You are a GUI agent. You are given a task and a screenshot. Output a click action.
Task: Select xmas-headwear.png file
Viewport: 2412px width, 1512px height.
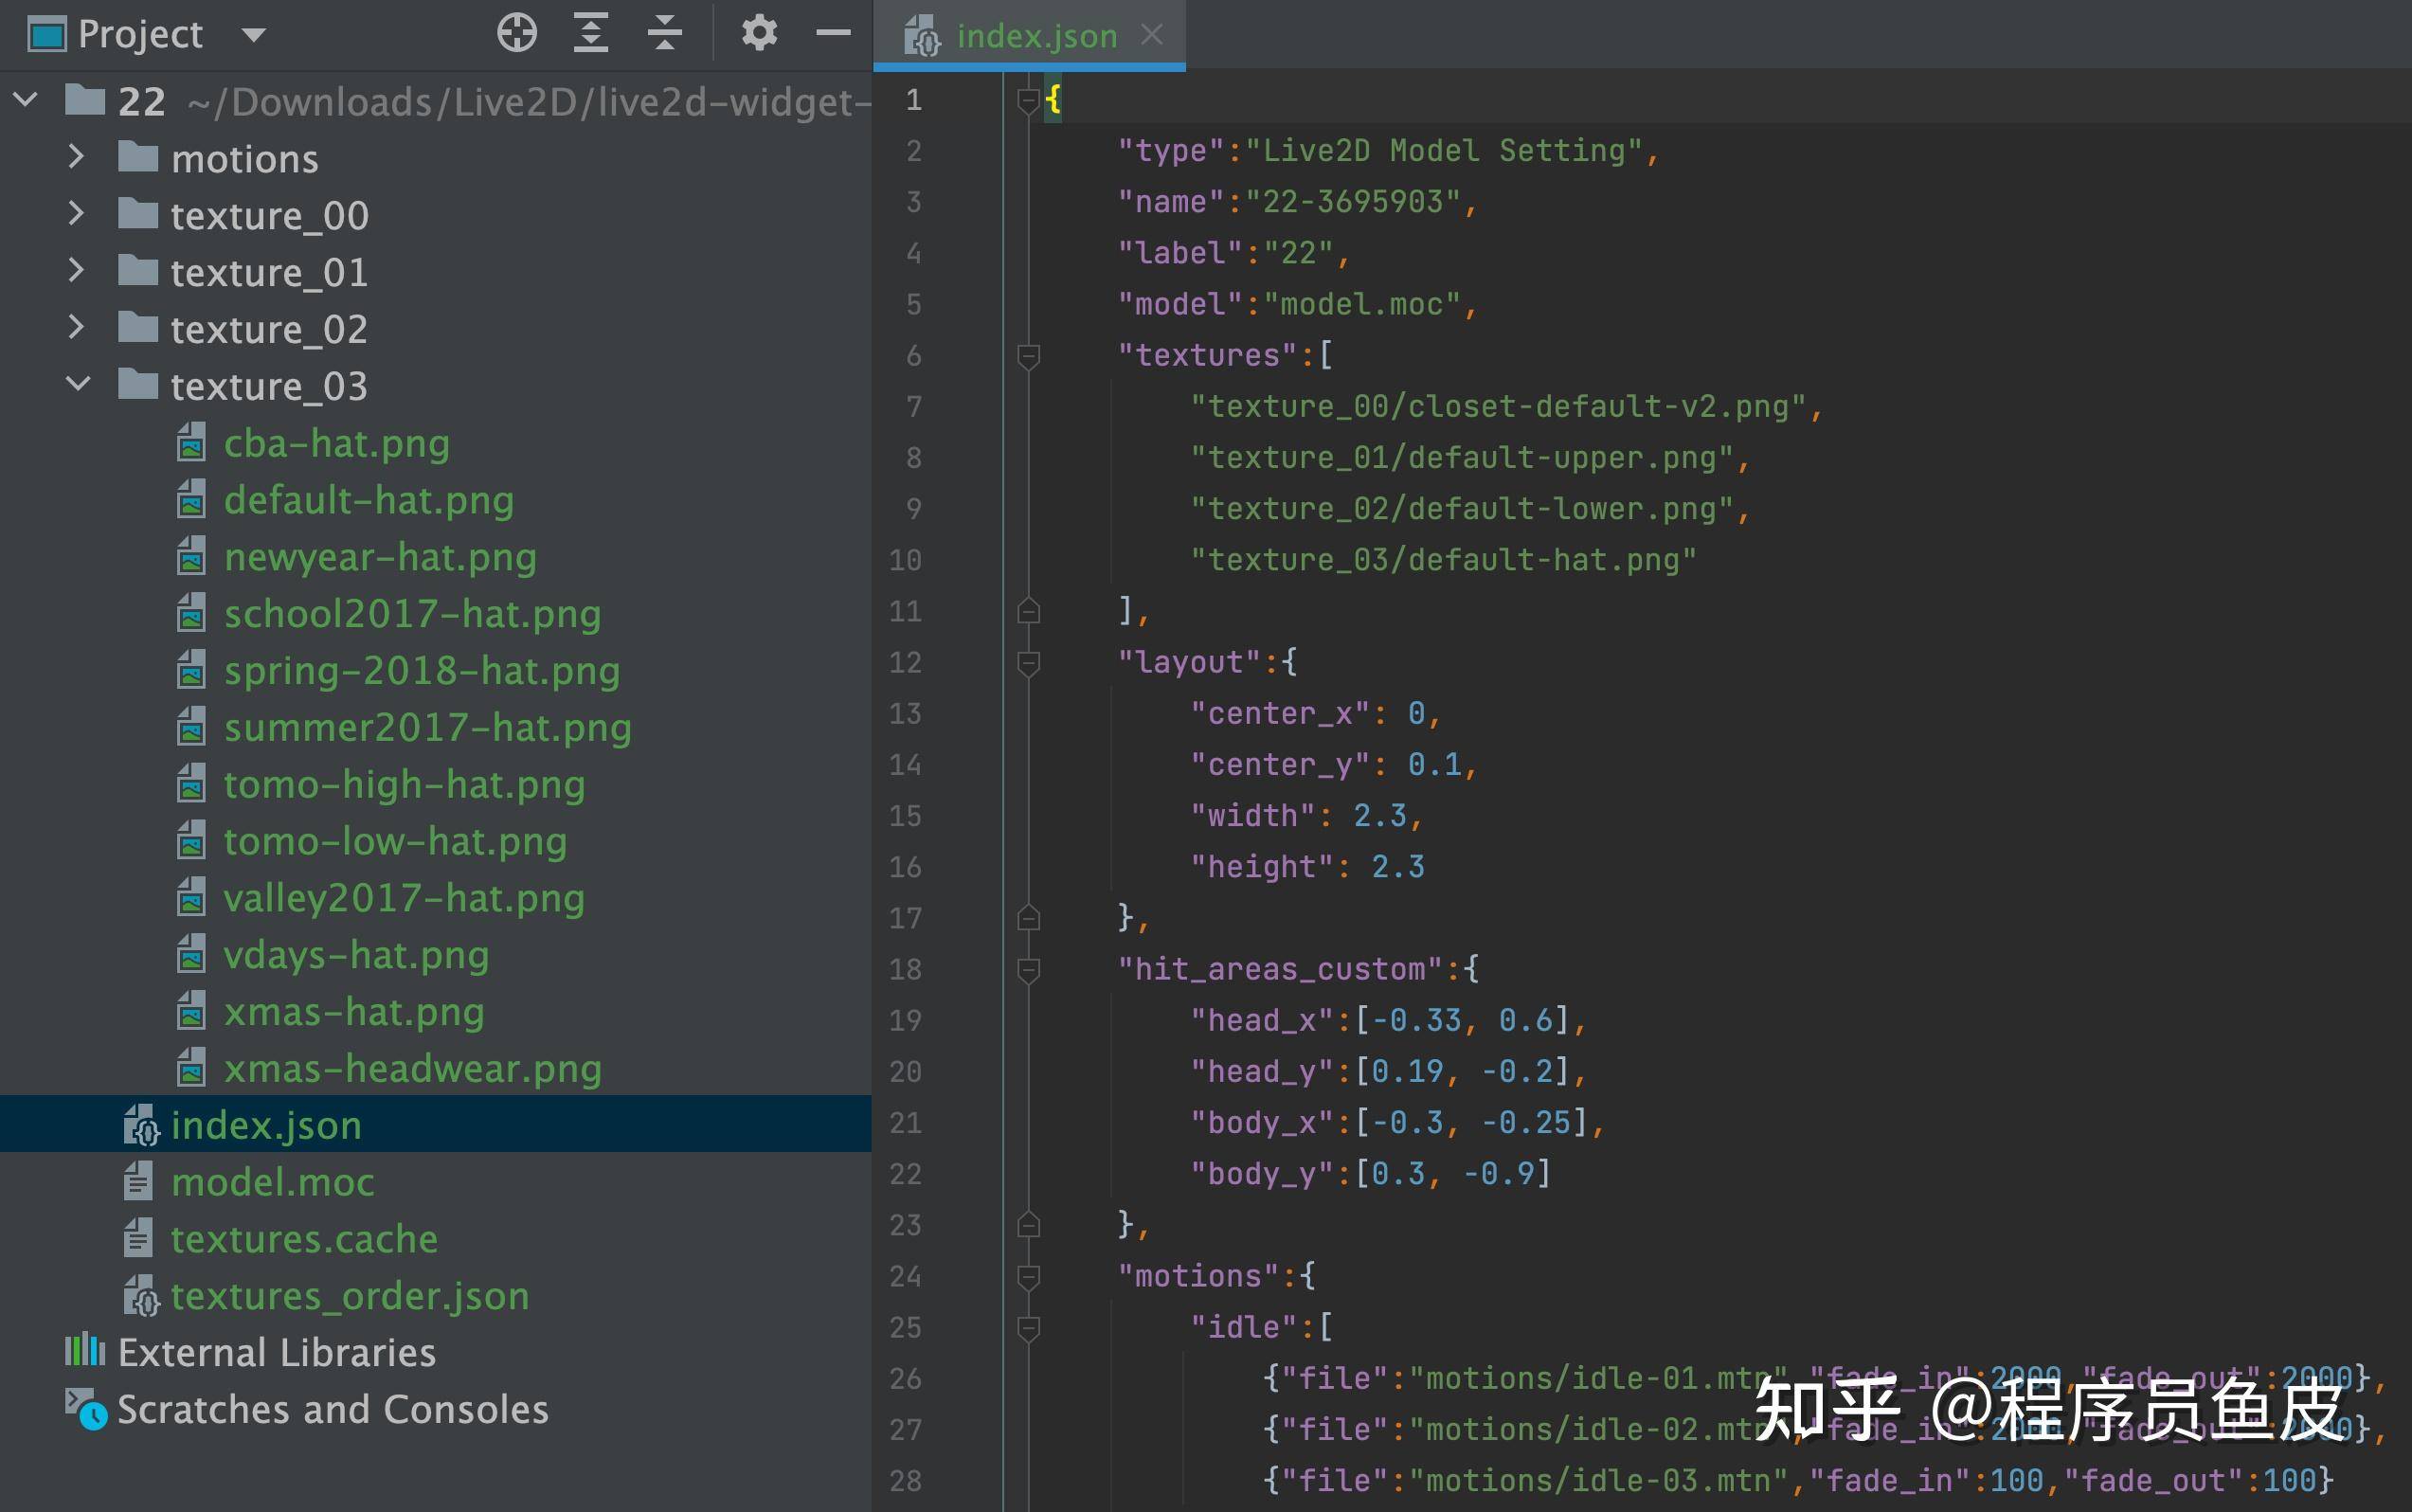pos(413,1070)
